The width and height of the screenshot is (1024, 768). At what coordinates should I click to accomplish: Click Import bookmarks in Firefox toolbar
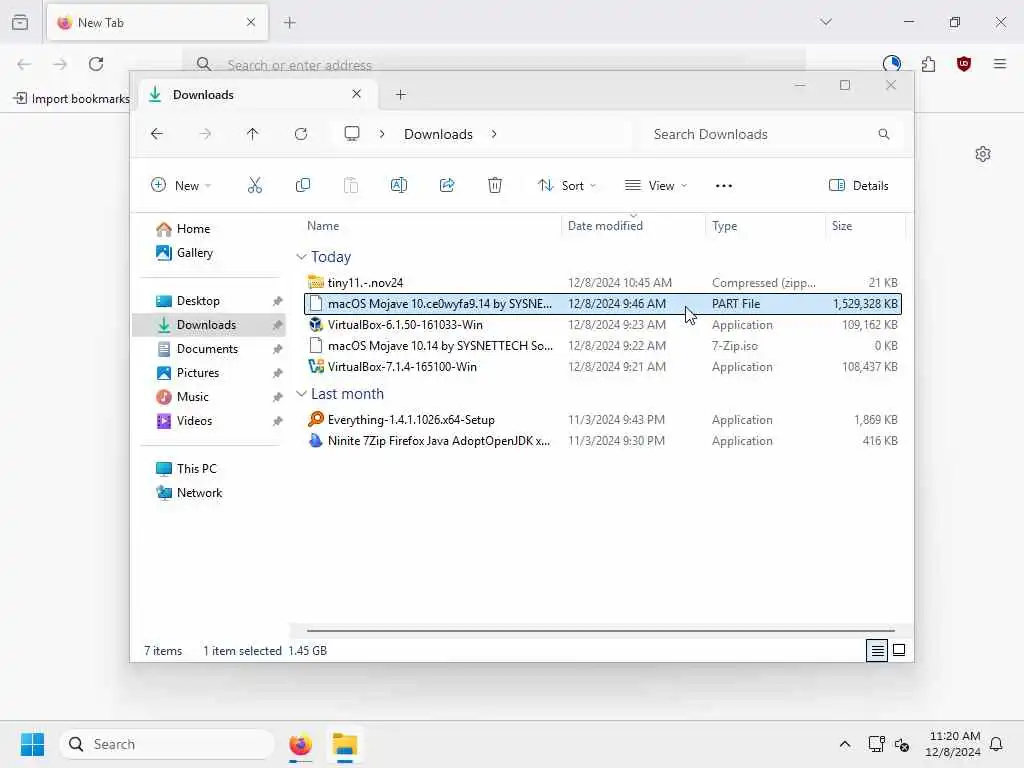tap(72, 99)
